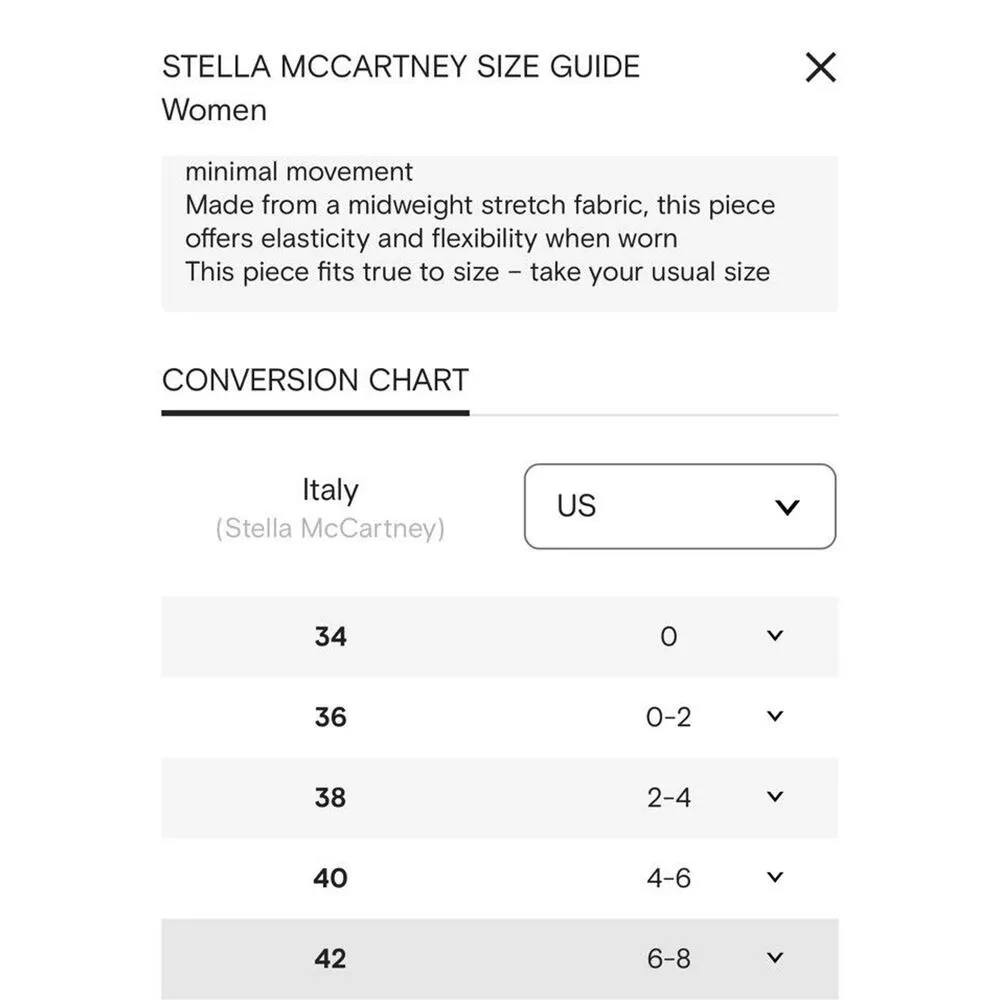Screen dimensions: 1000x1000
Task: Click the US size 6-8 value
Action: [669, 959]
